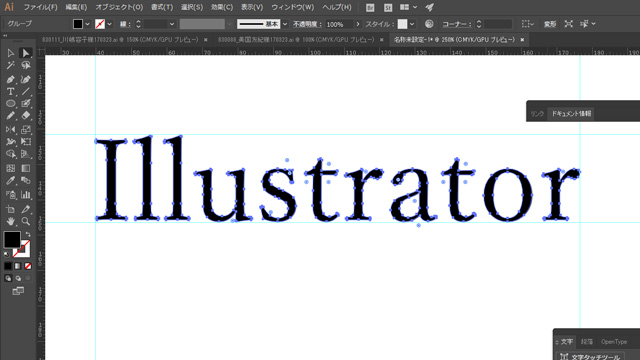The image size is (640, 360).
Task: Select the Perspective Grid tool
Action: pyautogui.click(x=26, y=154)
